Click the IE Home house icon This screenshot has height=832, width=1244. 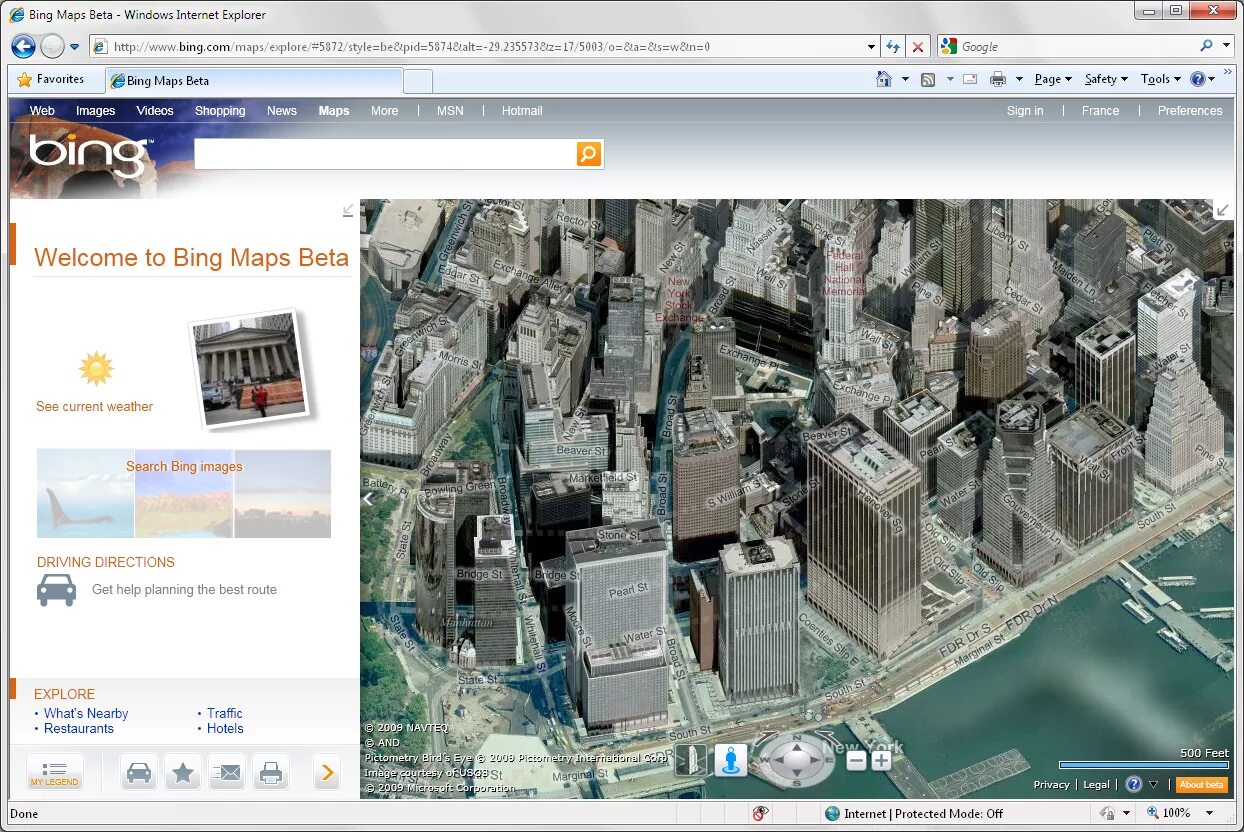(884, 79)
